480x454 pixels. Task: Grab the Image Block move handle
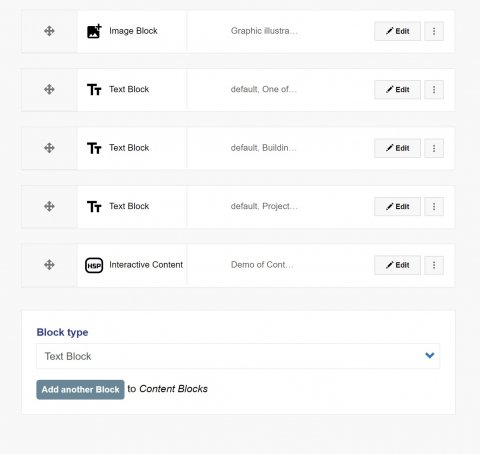[x=49, y=31]
